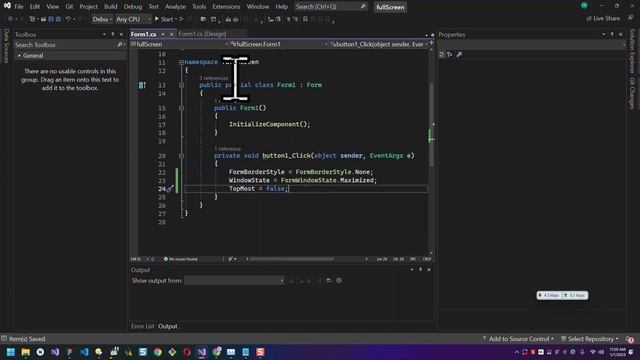Click the account avatar icon
Image resolution: width=640 pixels, height=360 pixels.
coord(584,6)
